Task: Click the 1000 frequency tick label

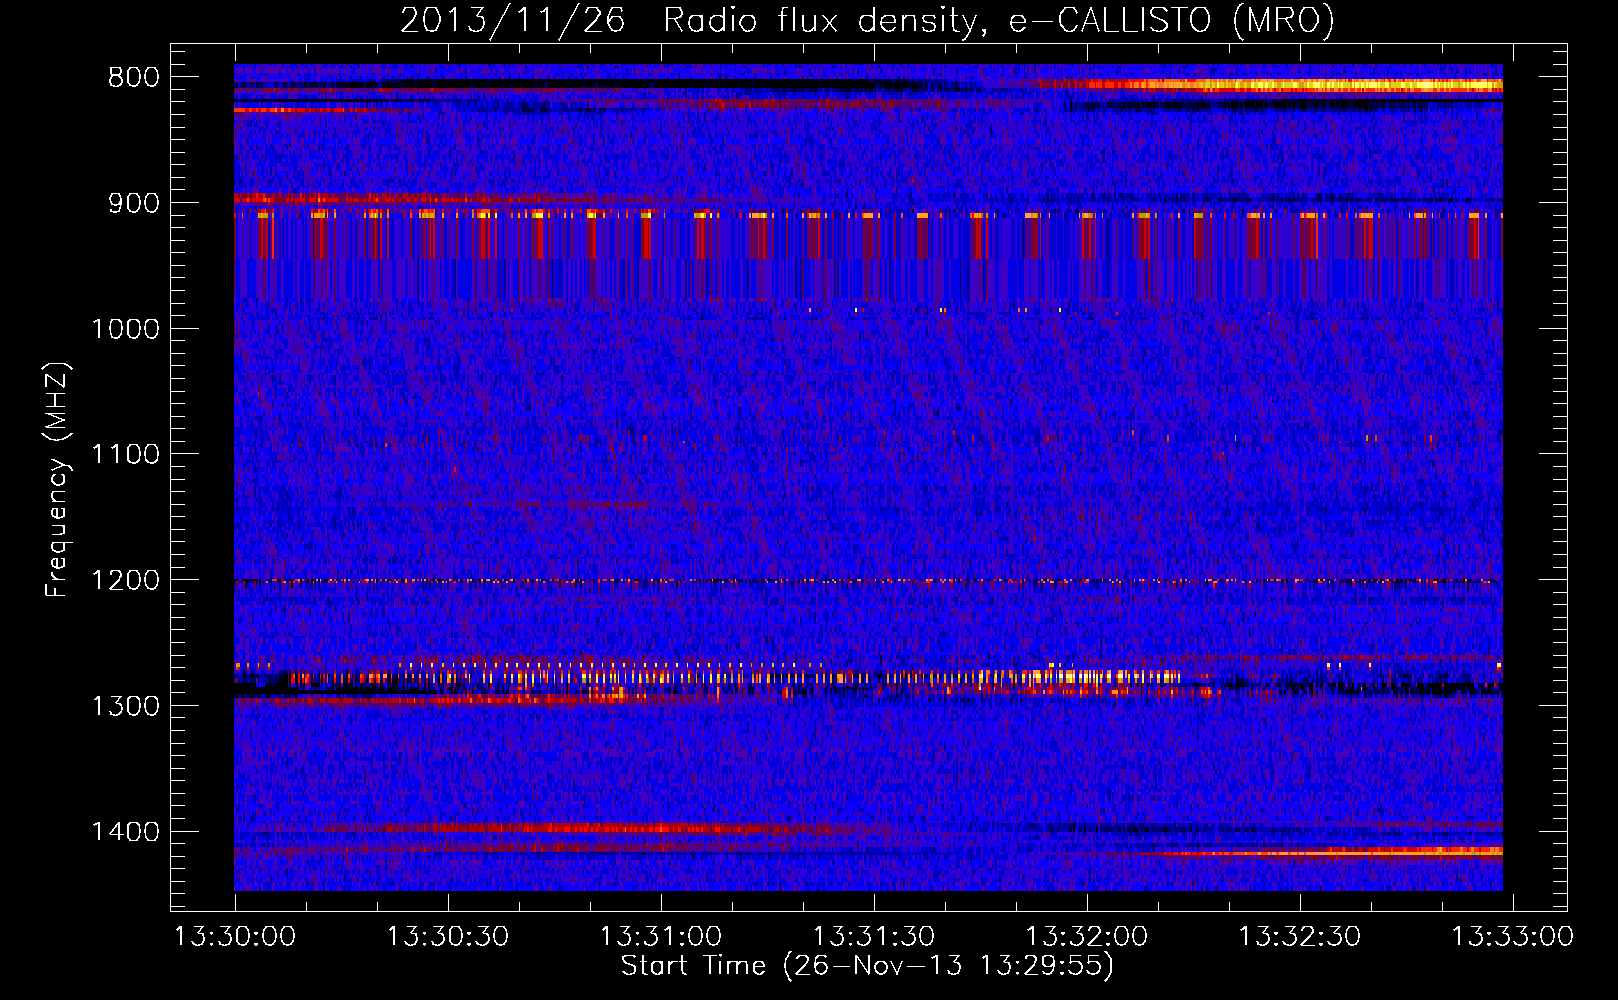Action: [125, 329]
